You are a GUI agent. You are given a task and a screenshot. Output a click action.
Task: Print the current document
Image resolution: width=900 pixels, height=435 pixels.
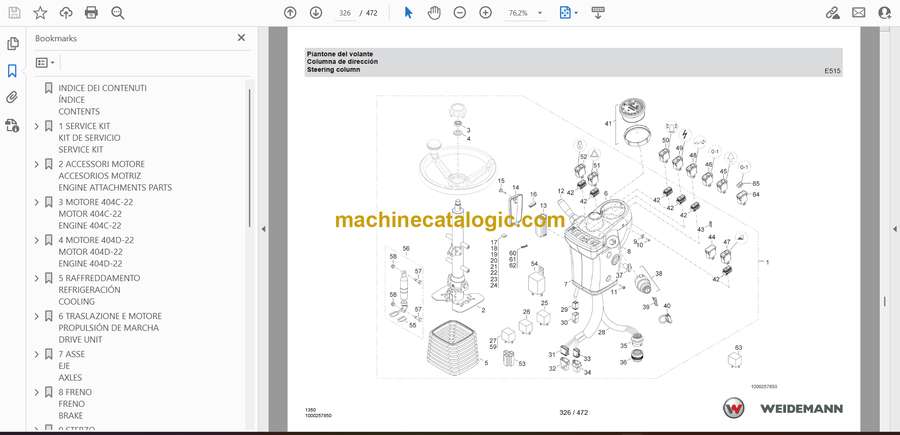click(x=91, y=13)
